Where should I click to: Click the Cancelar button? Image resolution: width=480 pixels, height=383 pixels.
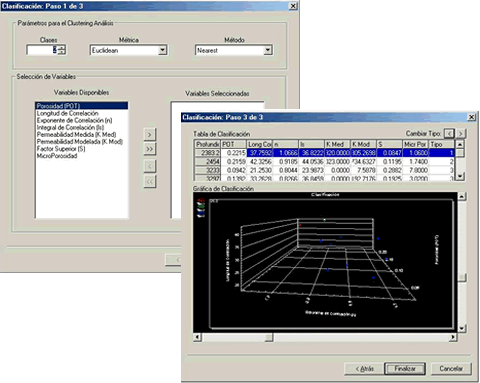click(451, 369)
